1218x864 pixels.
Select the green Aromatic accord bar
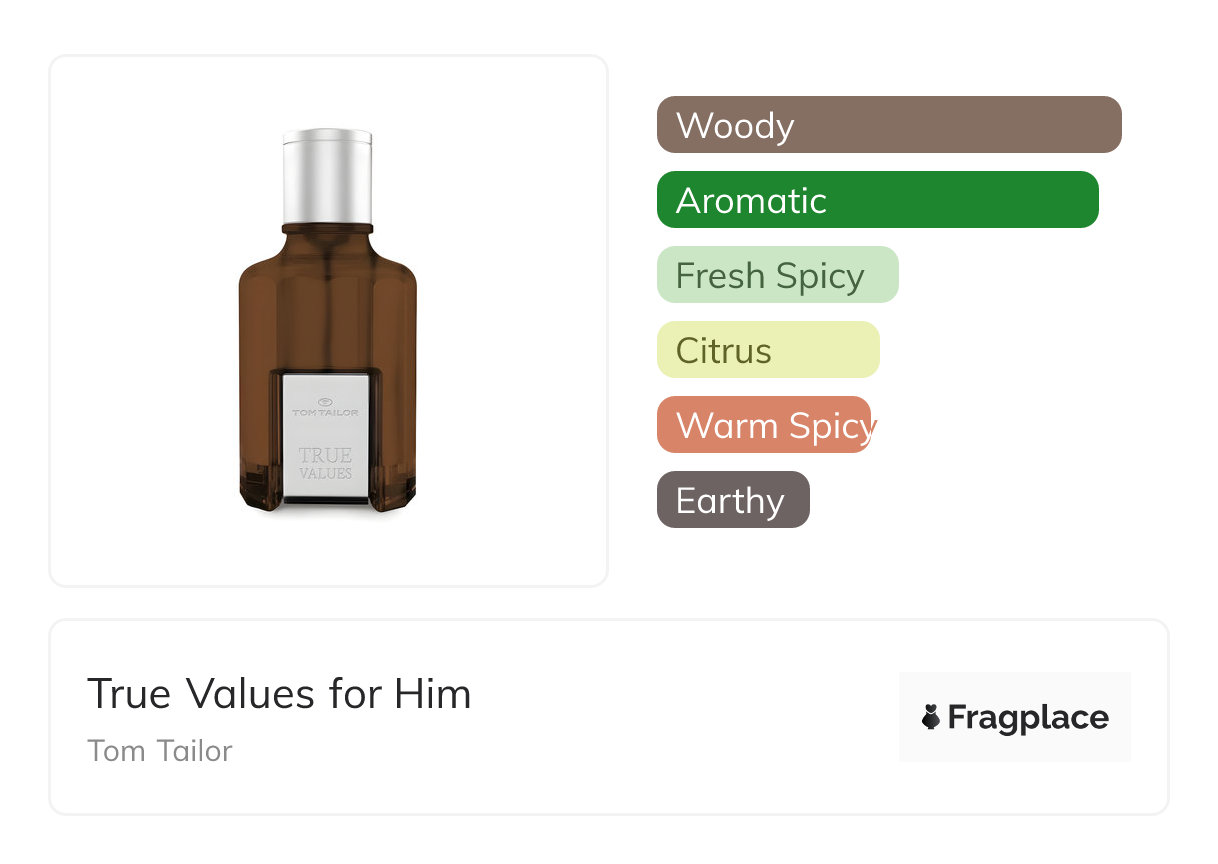[x=877, y=200]
